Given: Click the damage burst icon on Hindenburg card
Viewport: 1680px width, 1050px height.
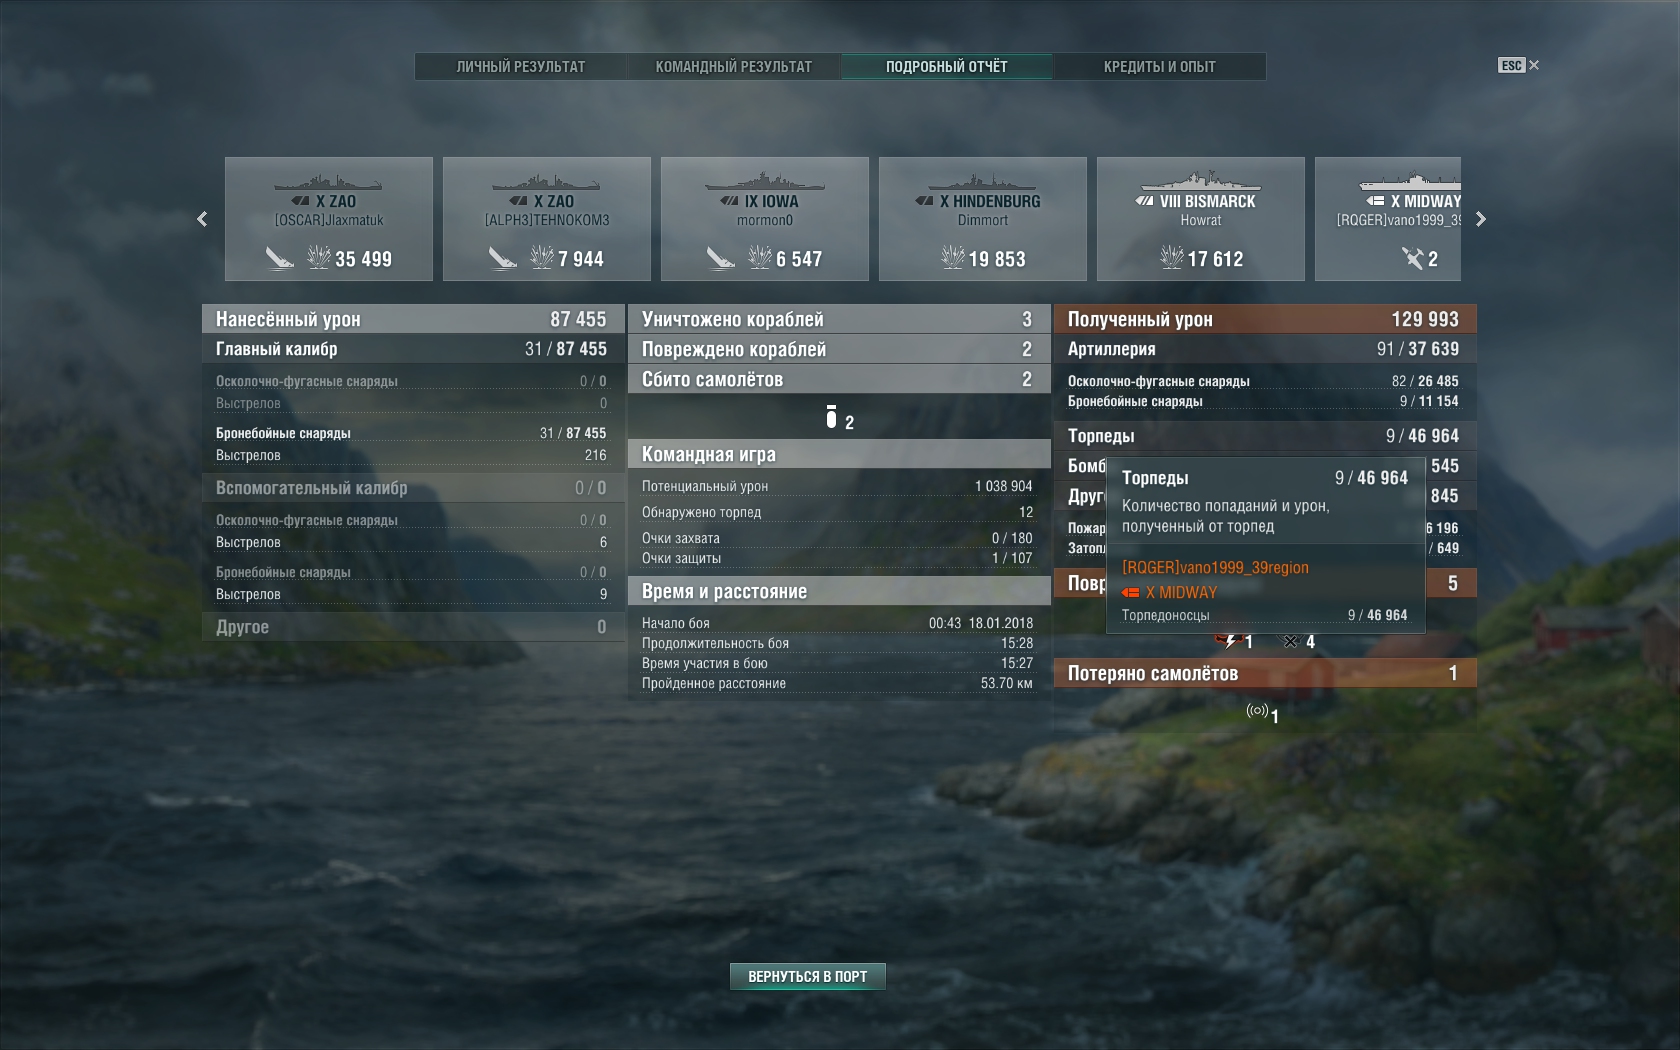Looking at the screenshot, I should (x=952, y=258).
